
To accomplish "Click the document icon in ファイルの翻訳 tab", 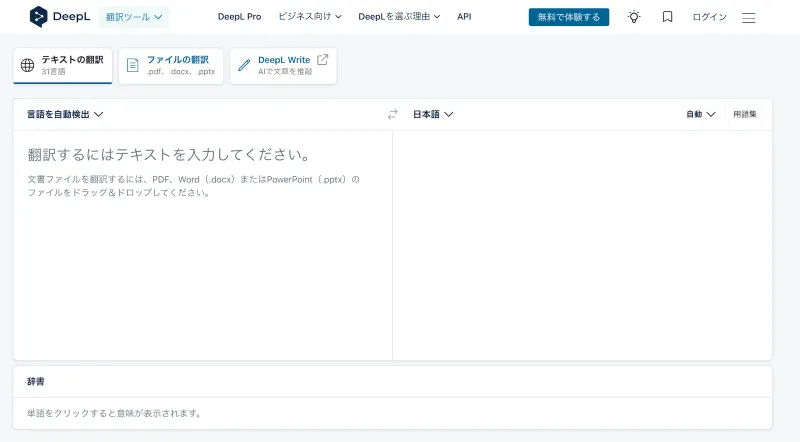I will [x=133, y=65].
